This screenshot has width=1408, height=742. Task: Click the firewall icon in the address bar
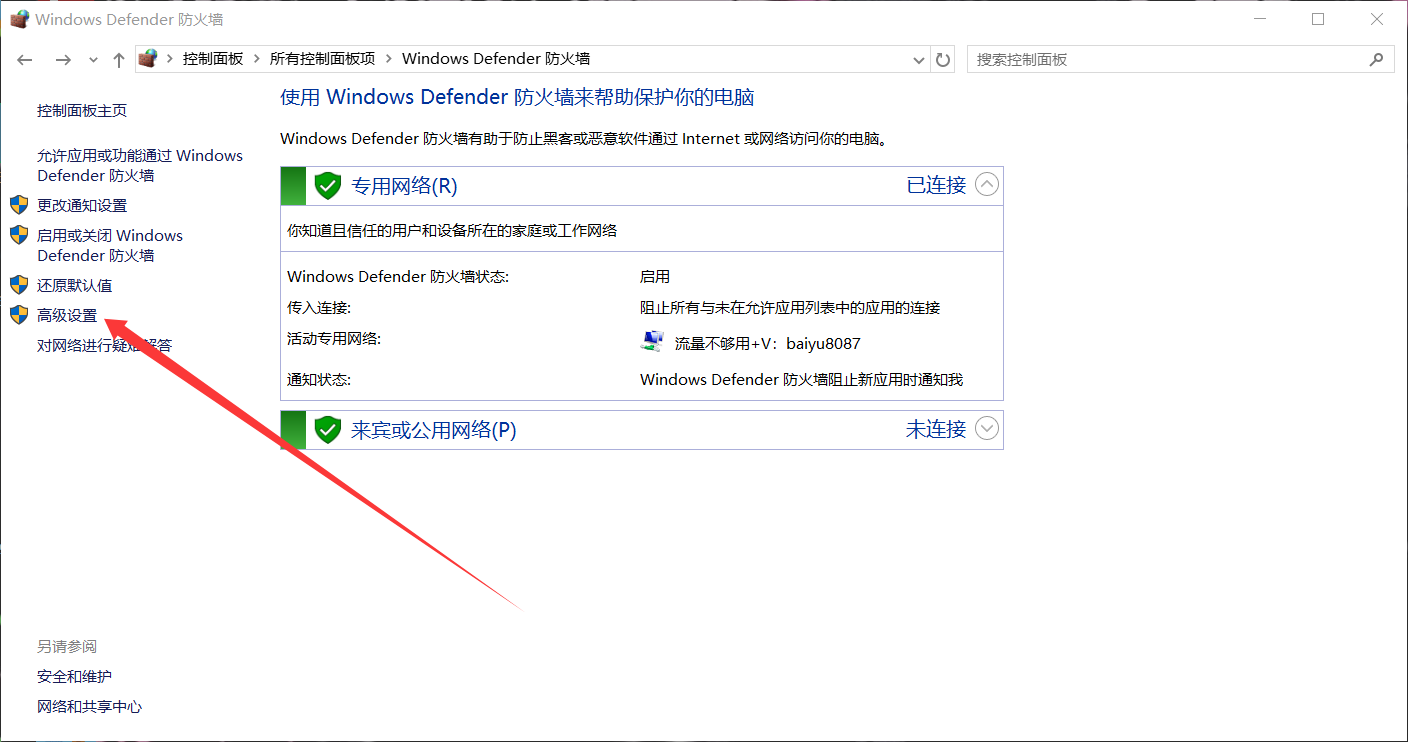148,58
